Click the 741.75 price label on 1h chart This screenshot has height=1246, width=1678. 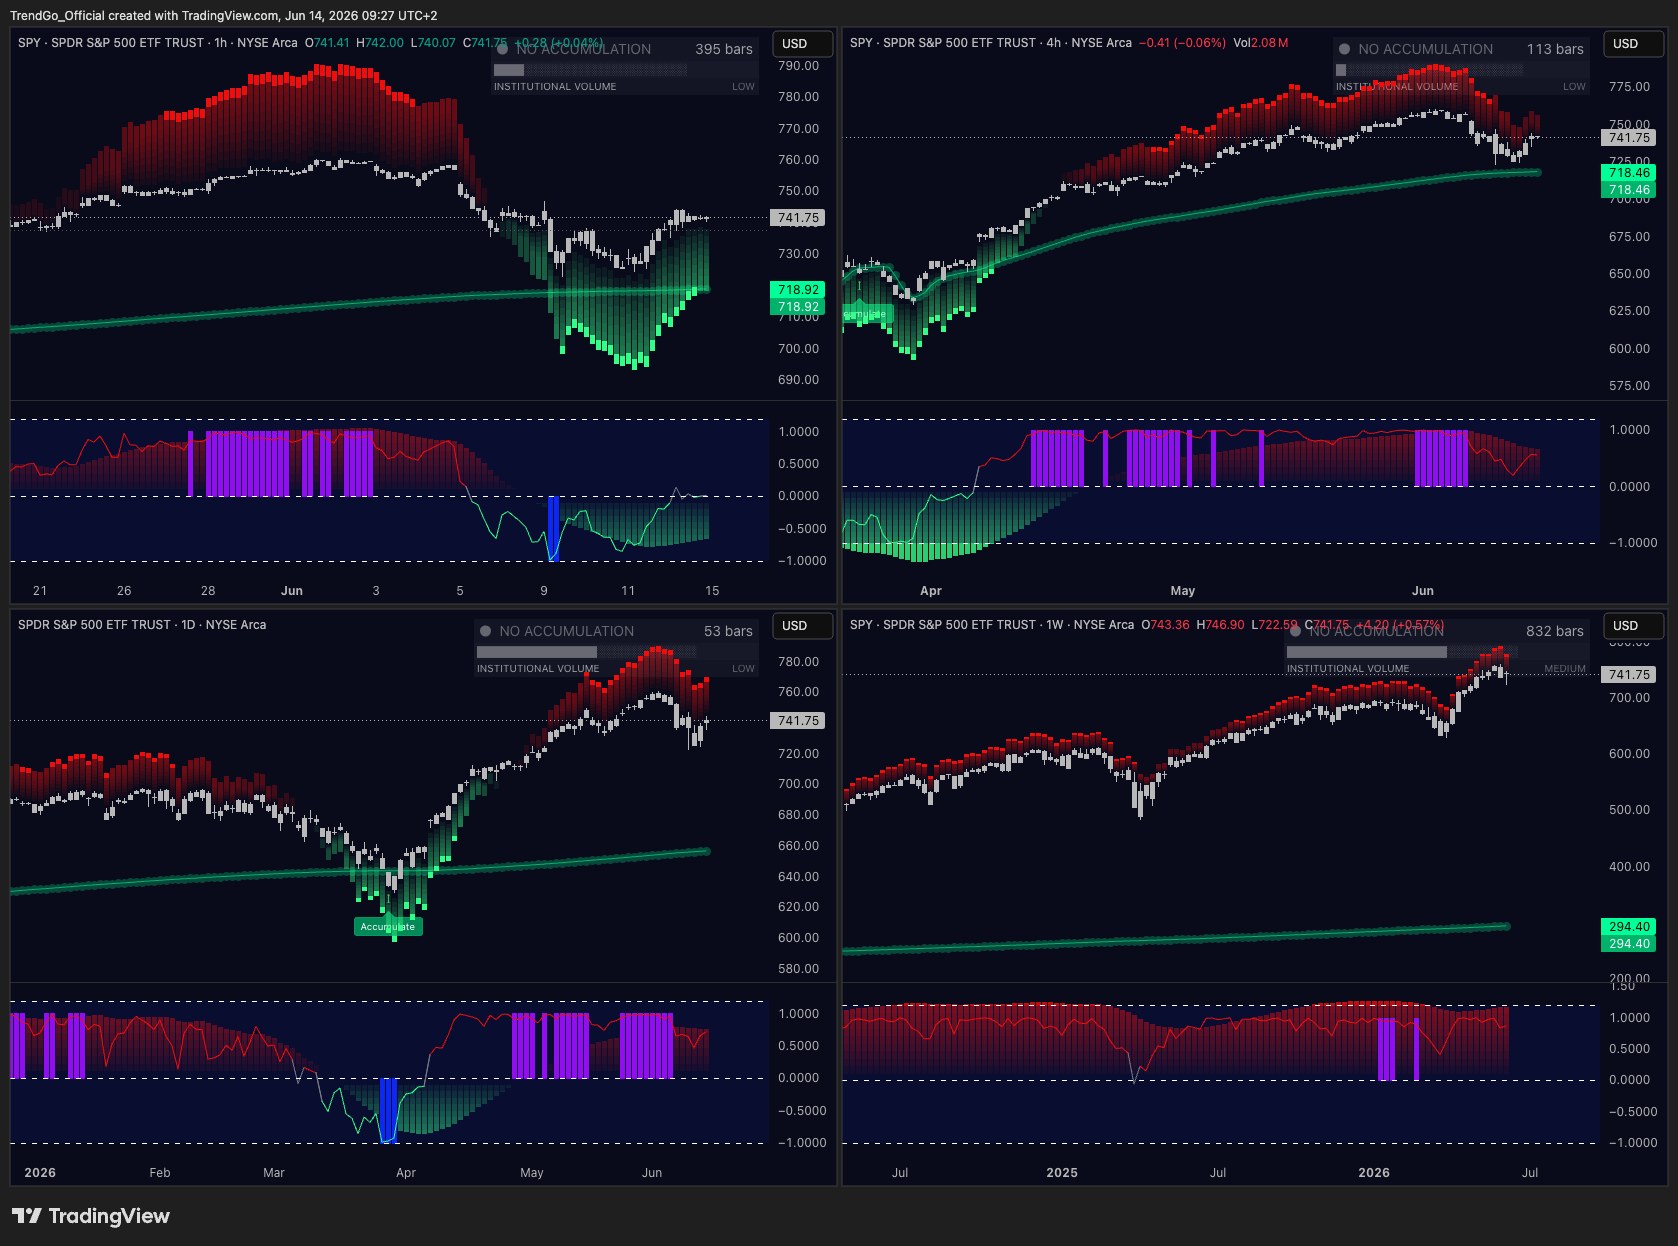[x=798, y=218]
